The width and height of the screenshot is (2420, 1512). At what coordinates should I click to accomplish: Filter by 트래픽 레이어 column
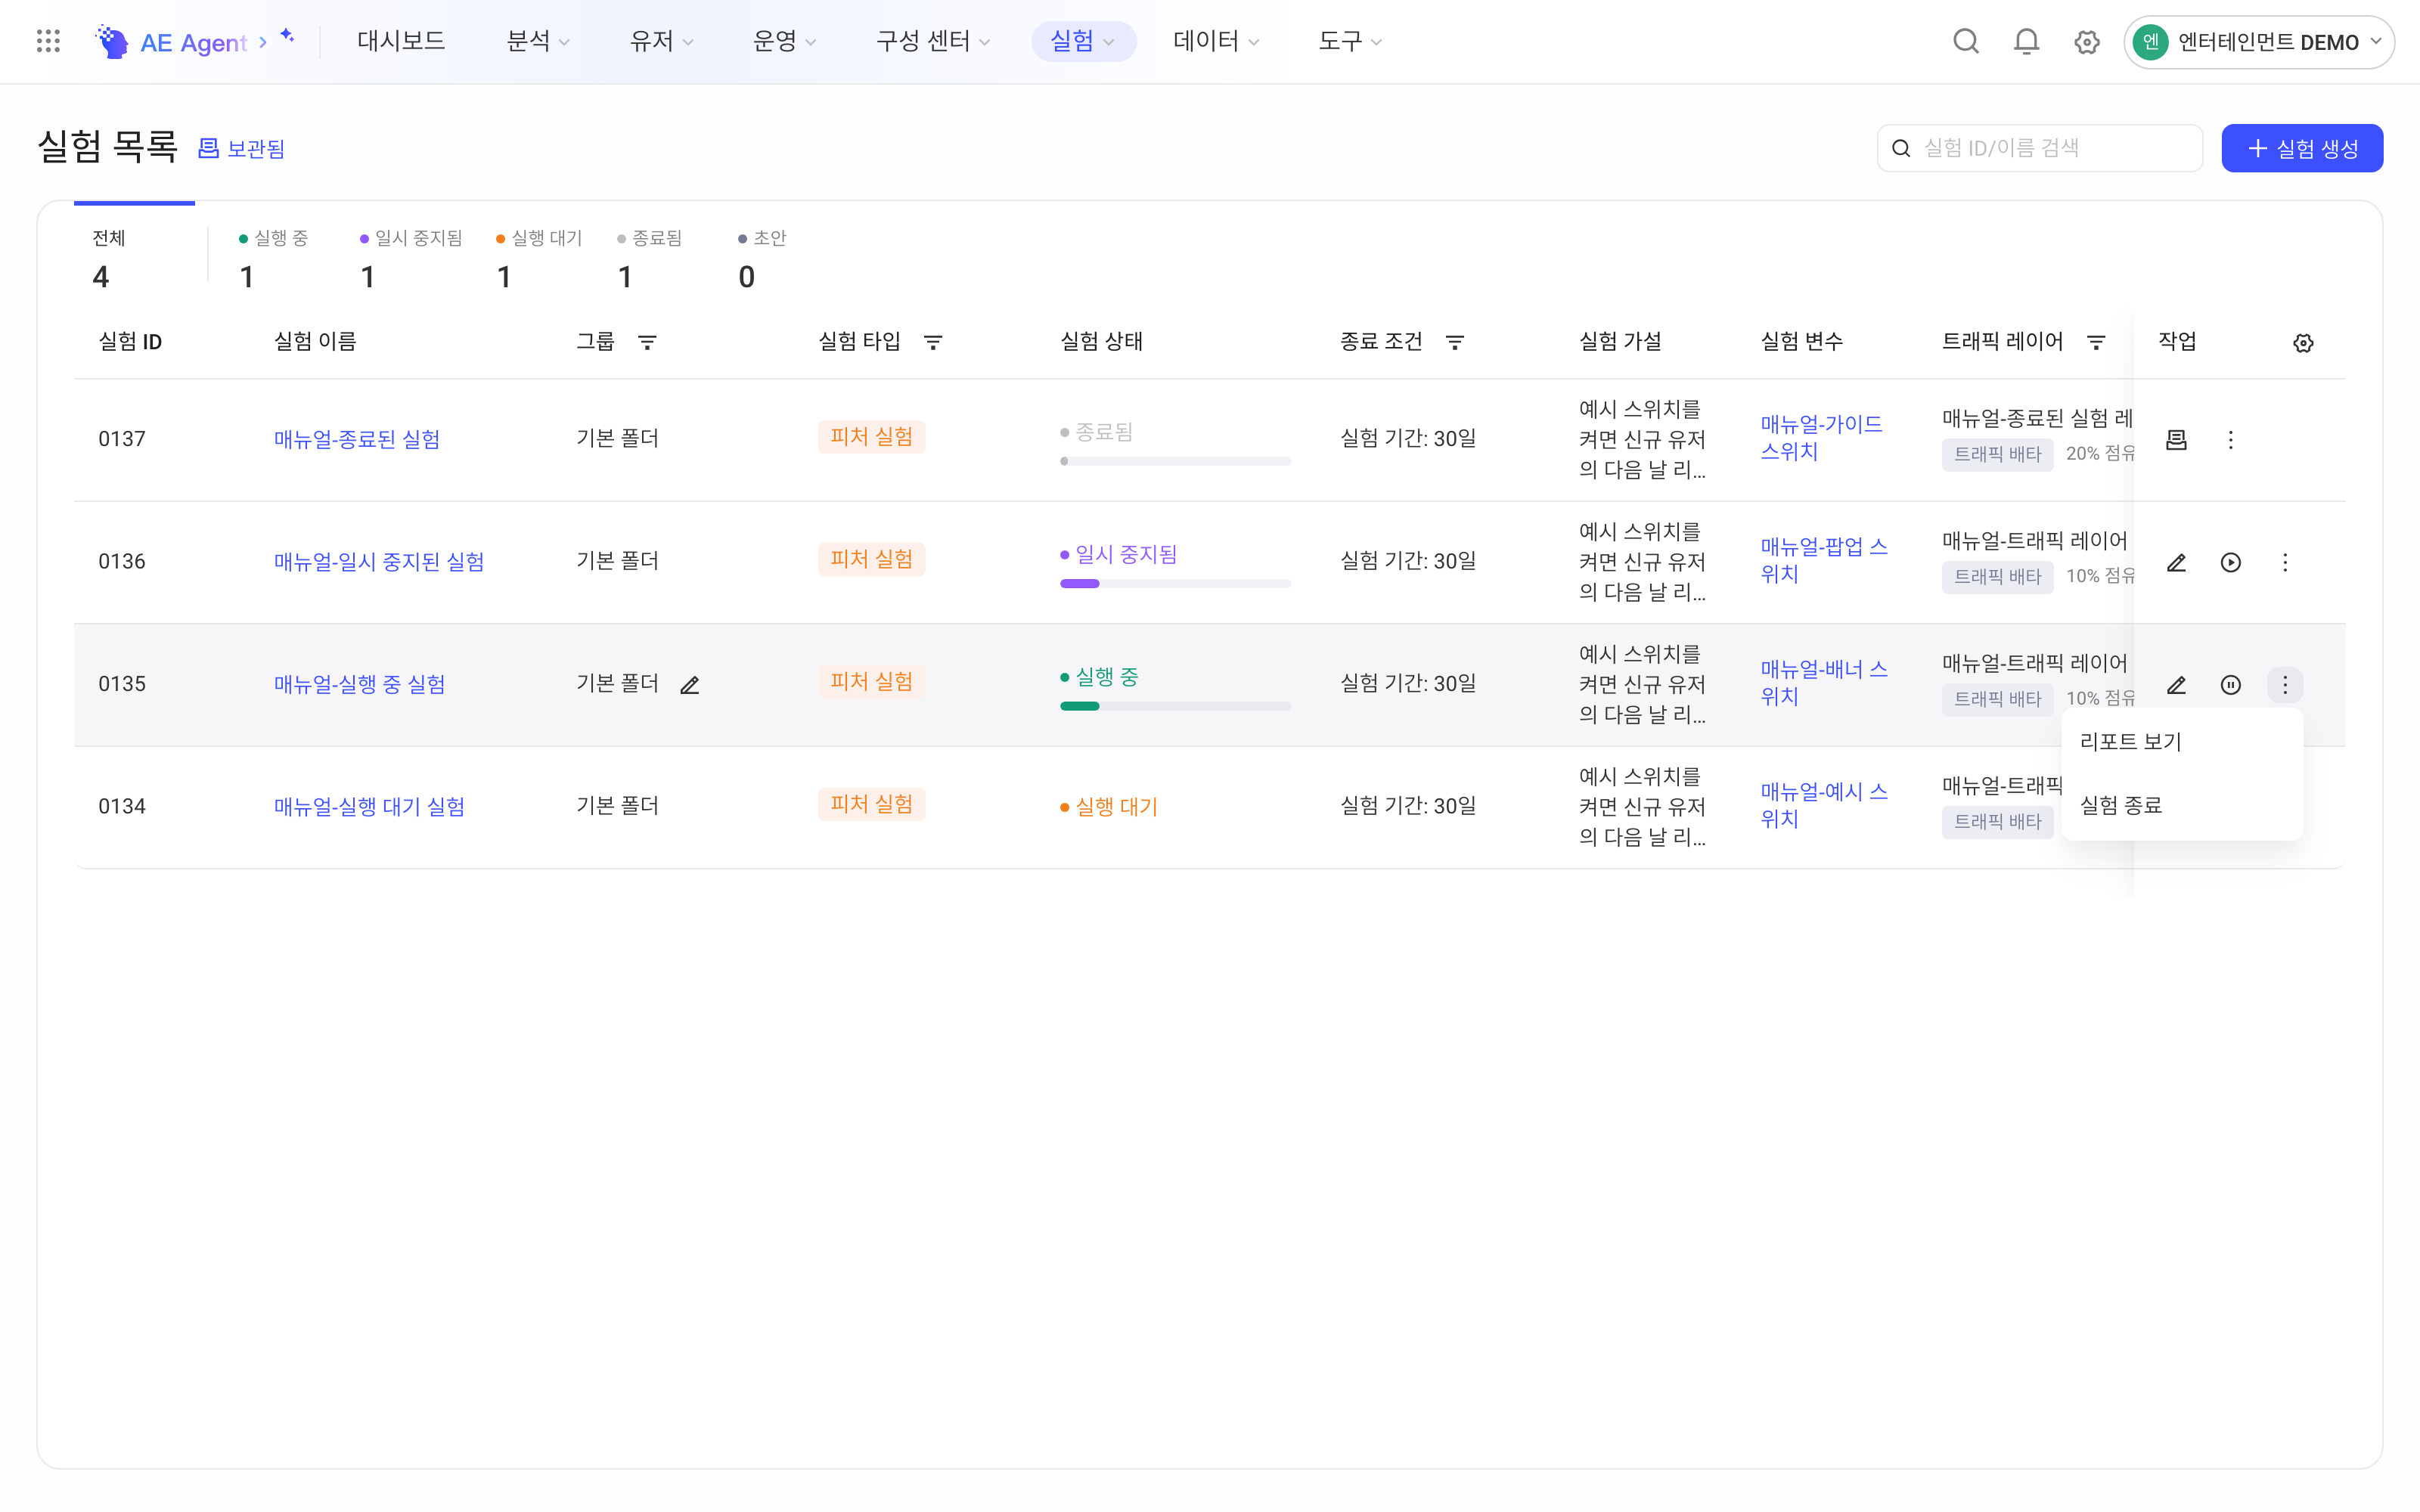[2096, 342]
